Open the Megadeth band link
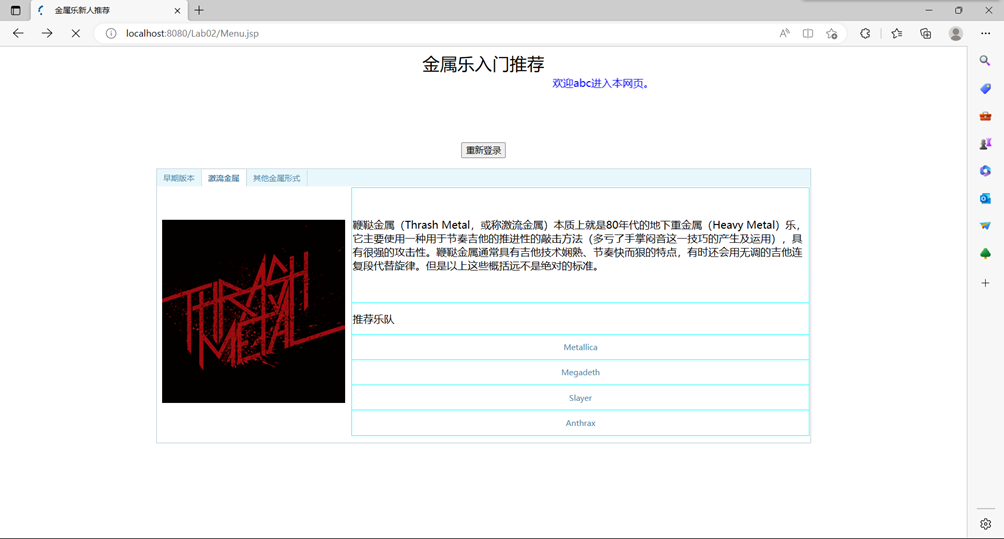The width and height of the screenshot is (1004, 539). click(x=580, y=372)
